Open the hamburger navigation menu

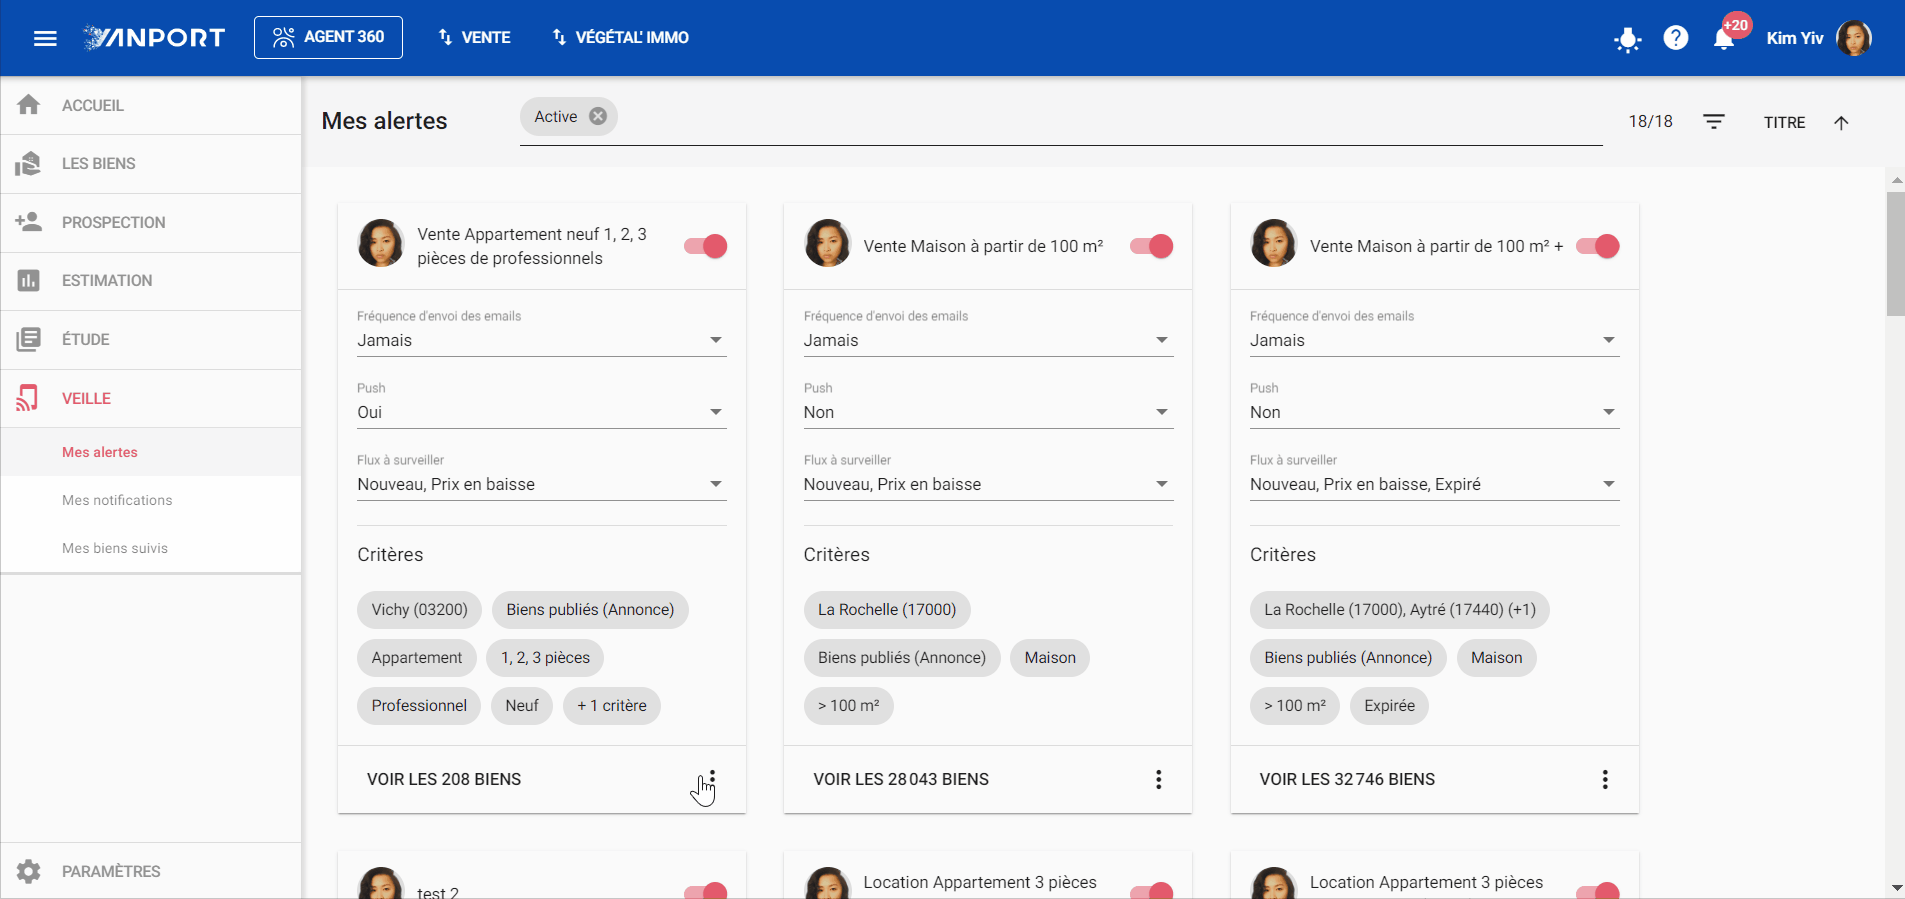pyautogui.click(x=45, y=38)
